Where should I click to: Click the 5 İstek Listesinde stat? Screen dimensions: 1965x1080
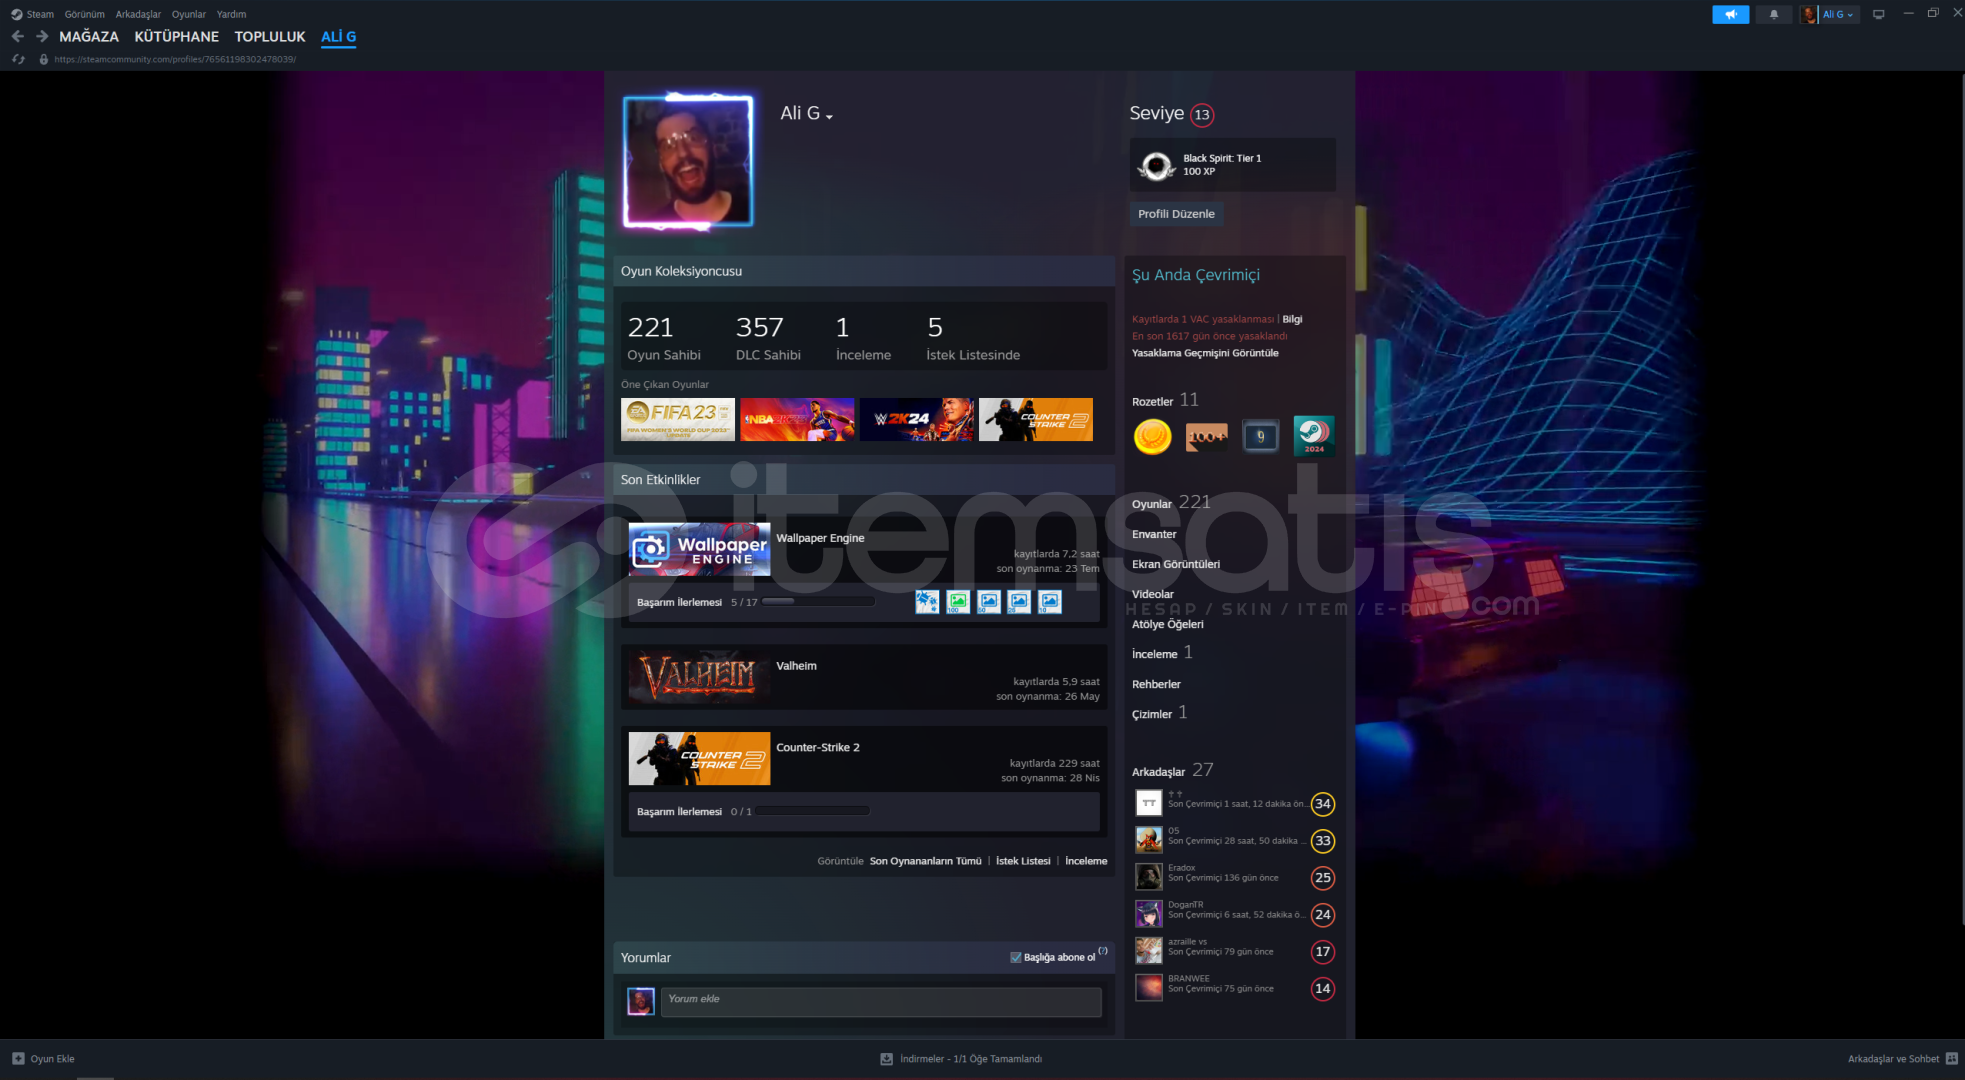coord(972,338)
